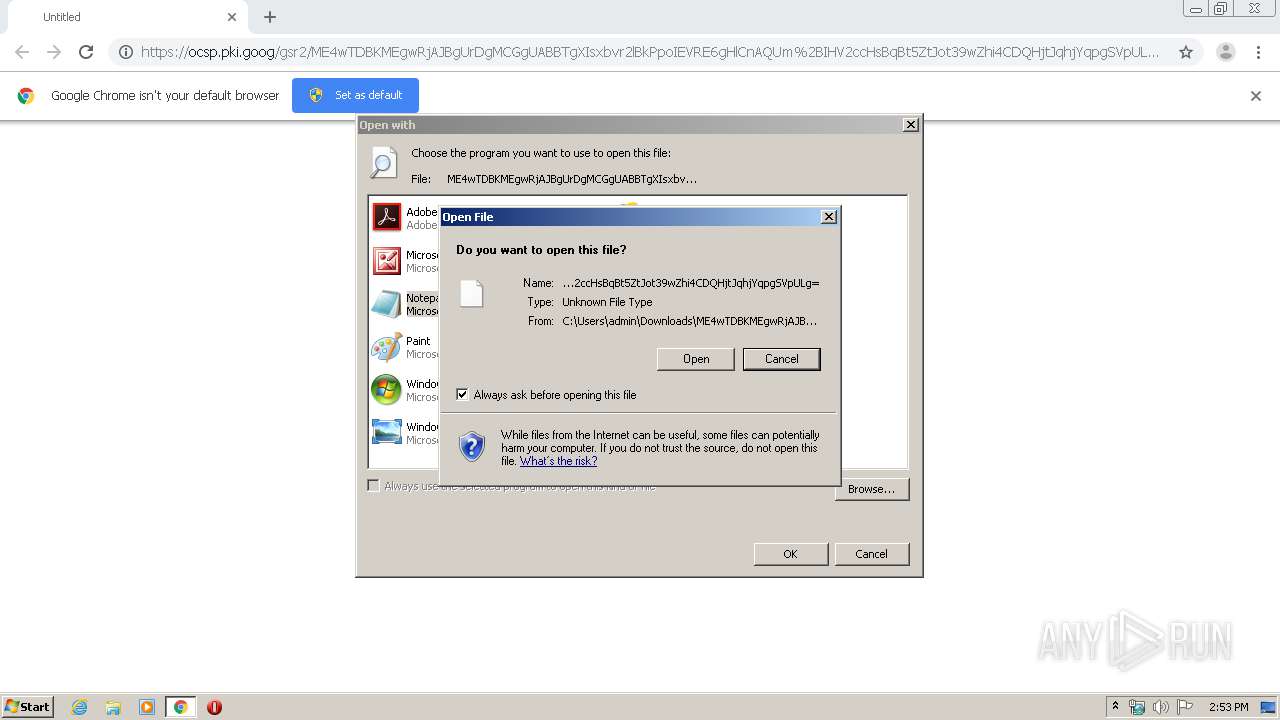The height and width of the screenshot is (720, 1280).
Task: Click the Action Center flag icon
Action: pyautogui.click(x=1185, y=707)
